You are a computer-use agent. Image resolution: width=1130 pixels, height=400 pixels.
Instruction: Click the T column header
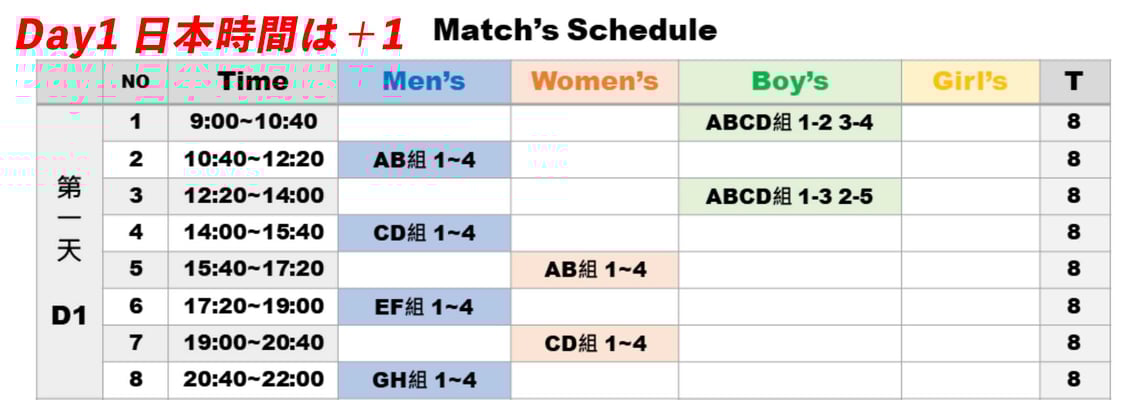(x=1074, y=82)
